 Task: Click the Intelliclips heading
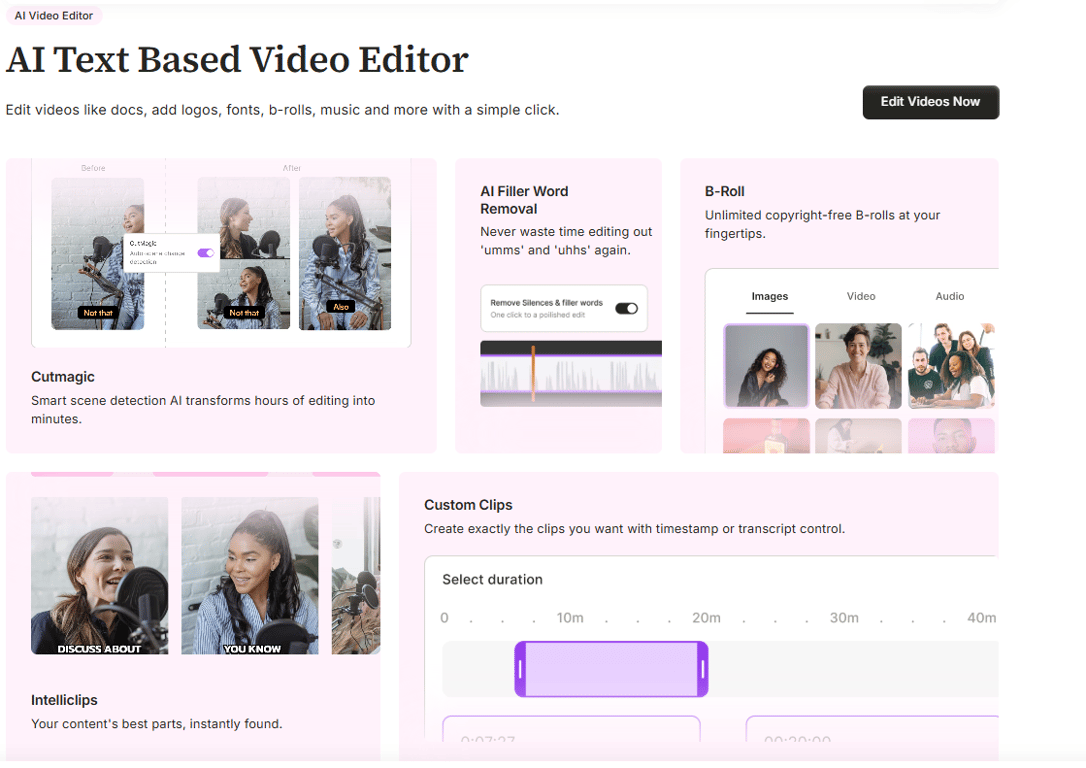(x=64, y=700)
